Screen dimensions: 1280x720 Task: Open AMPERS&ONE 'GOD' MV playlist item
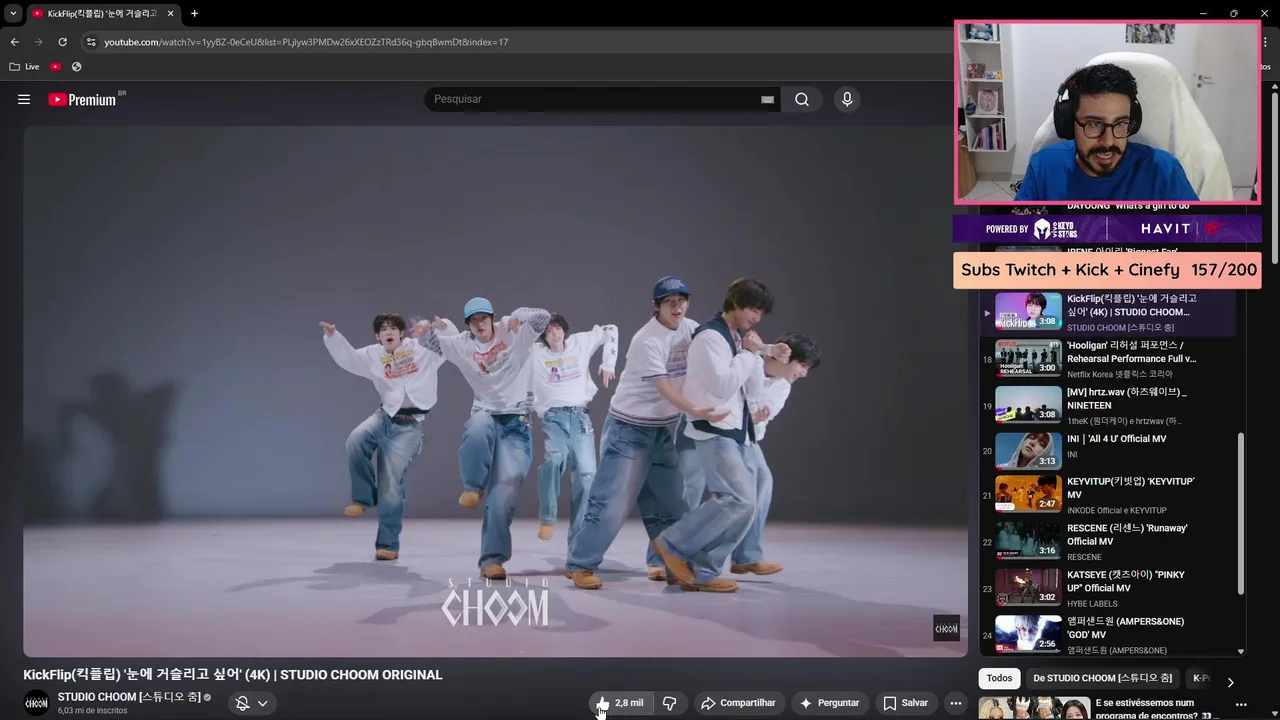[x=1110, y=635]
